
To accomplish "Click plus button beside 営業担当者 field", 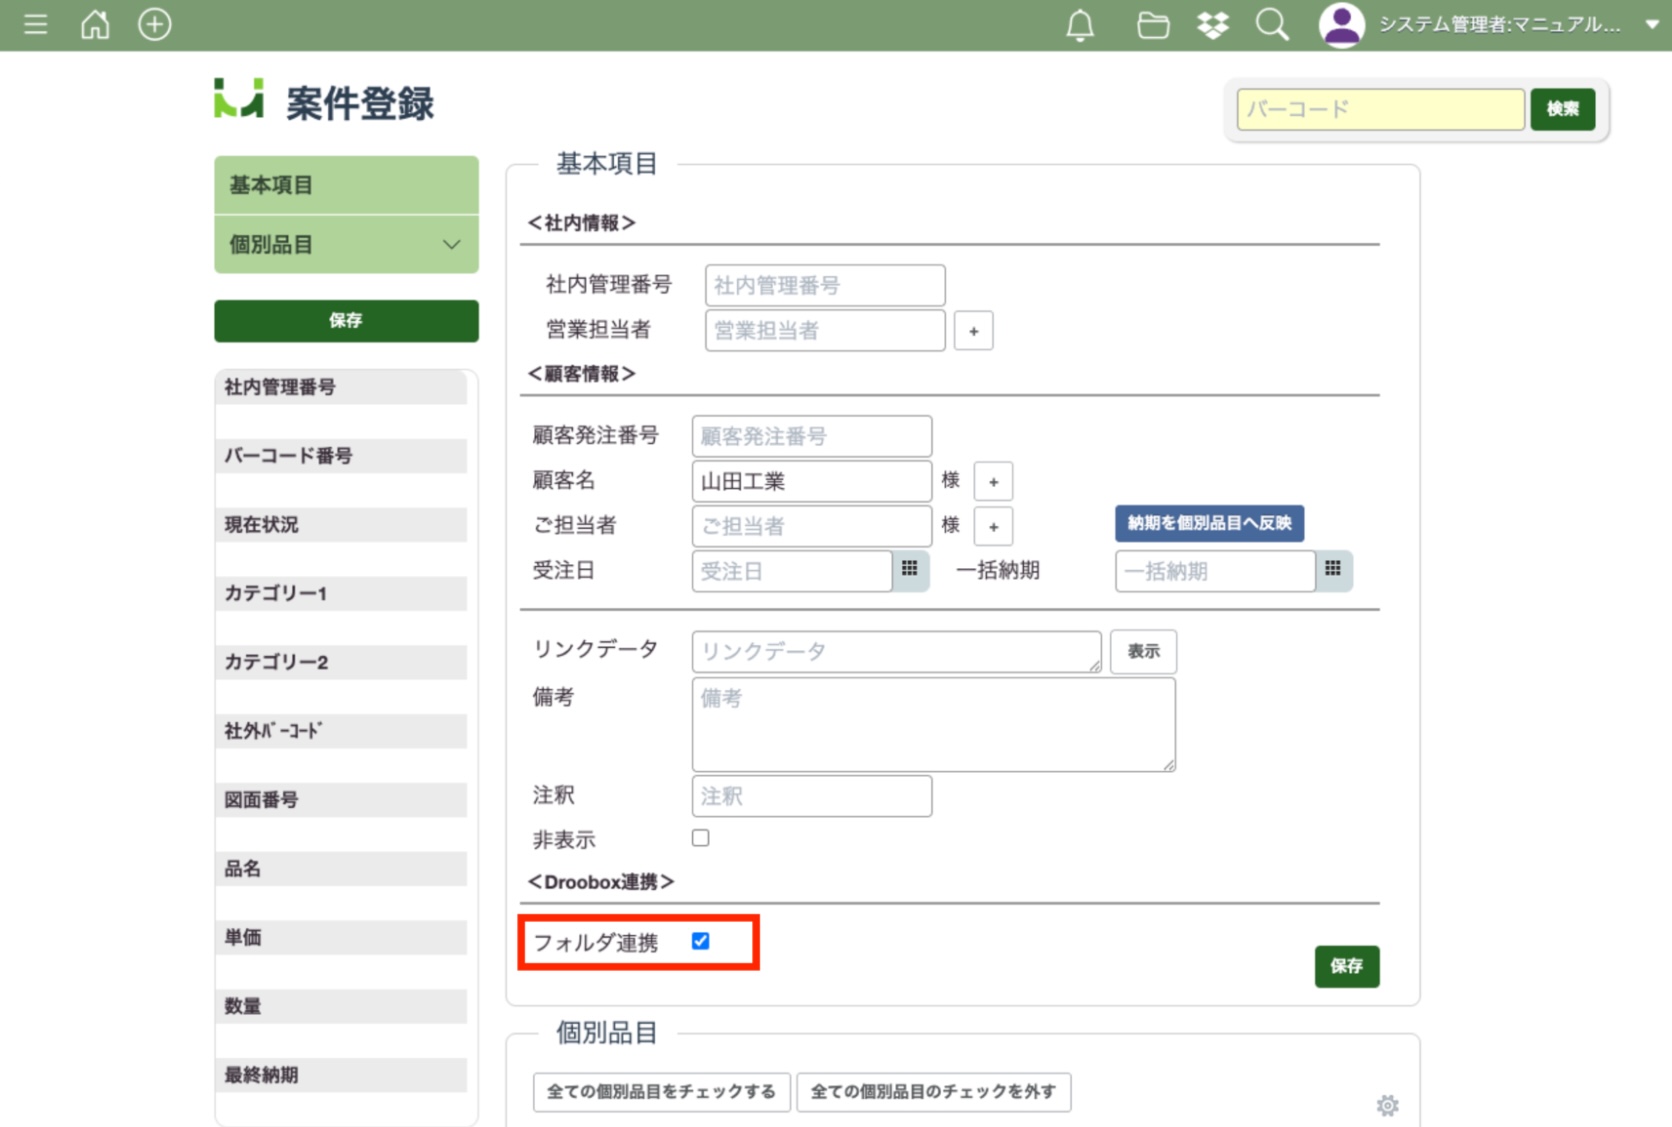I will click(x=973, y=331).
